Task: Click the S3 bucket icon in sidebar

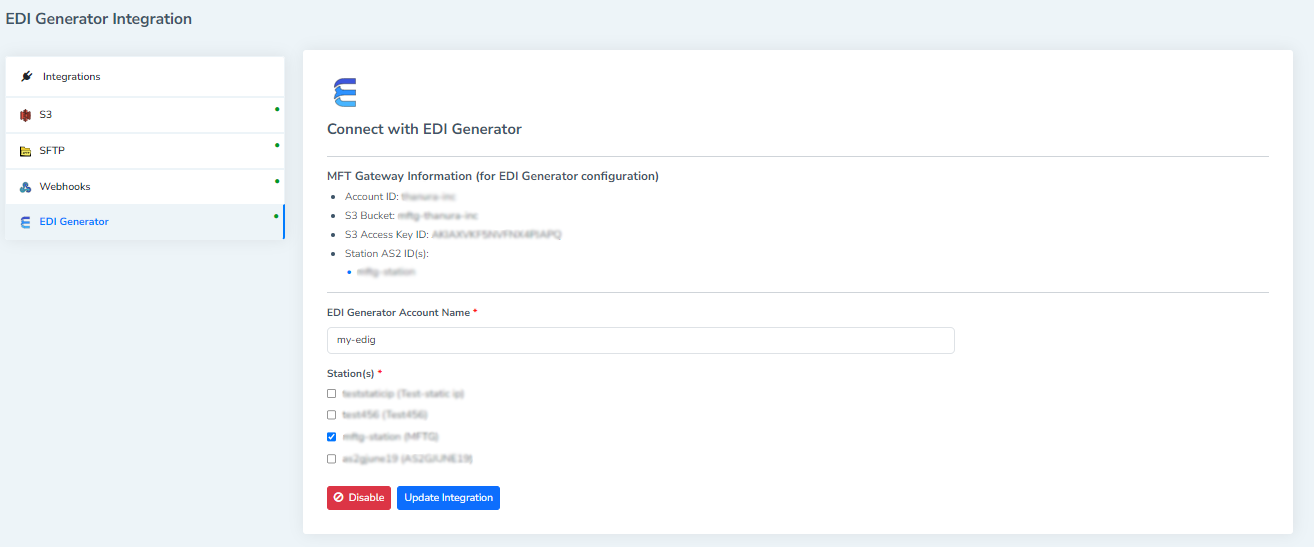Action: coord(26,115)
